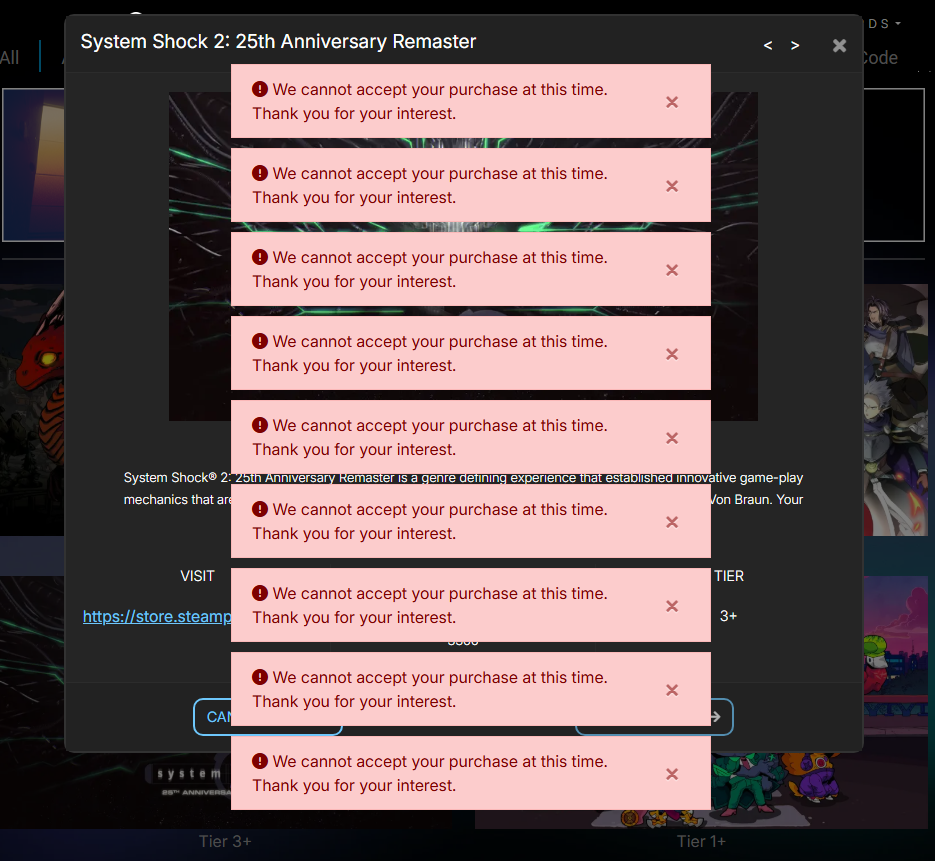The width and height of the screenshot is (935, 861).
Task: Dismiss the second error notification from the top
Action: pos(672,186)
